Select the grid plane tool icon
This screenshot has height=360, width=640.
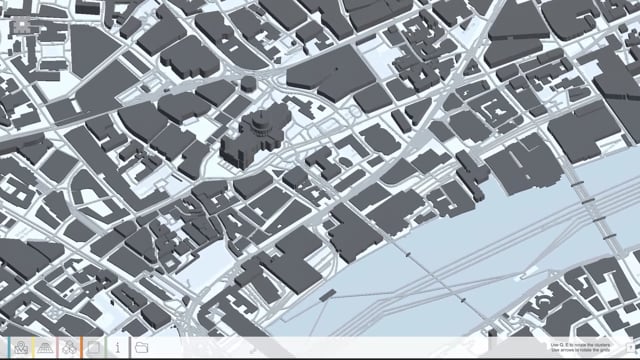pyautogui.click(x=45, y=348)
